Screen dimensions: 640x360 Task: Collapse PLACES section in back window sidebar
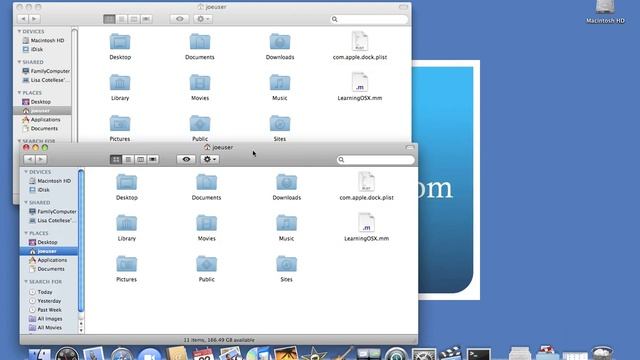pos(19,93)
